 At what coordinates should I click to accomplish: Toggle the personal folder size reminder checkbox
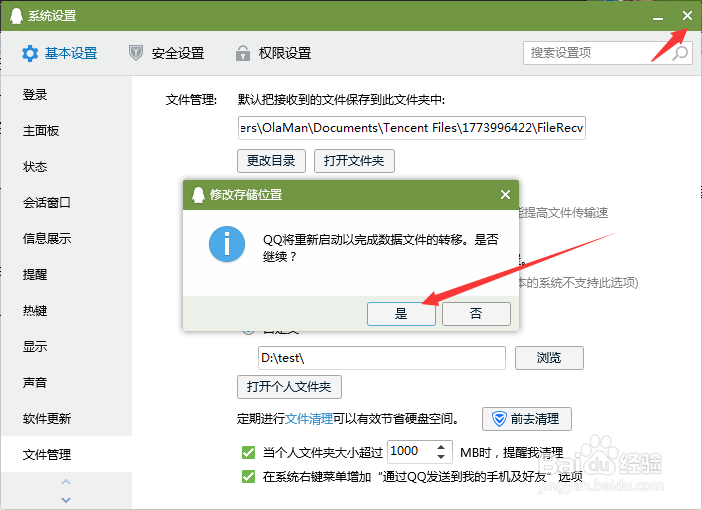coord(248,453)
